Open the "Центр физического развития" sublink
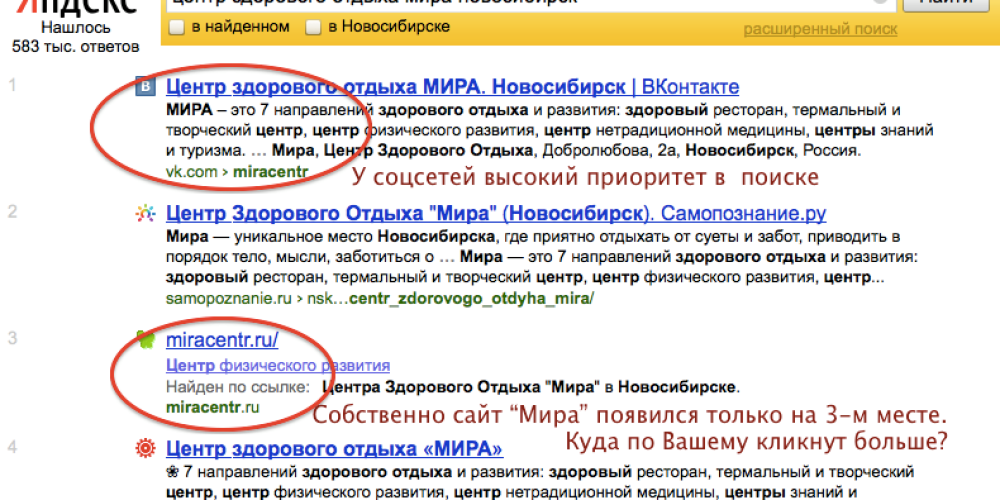Screen dimensions: 1000x500 click(277, 366)
